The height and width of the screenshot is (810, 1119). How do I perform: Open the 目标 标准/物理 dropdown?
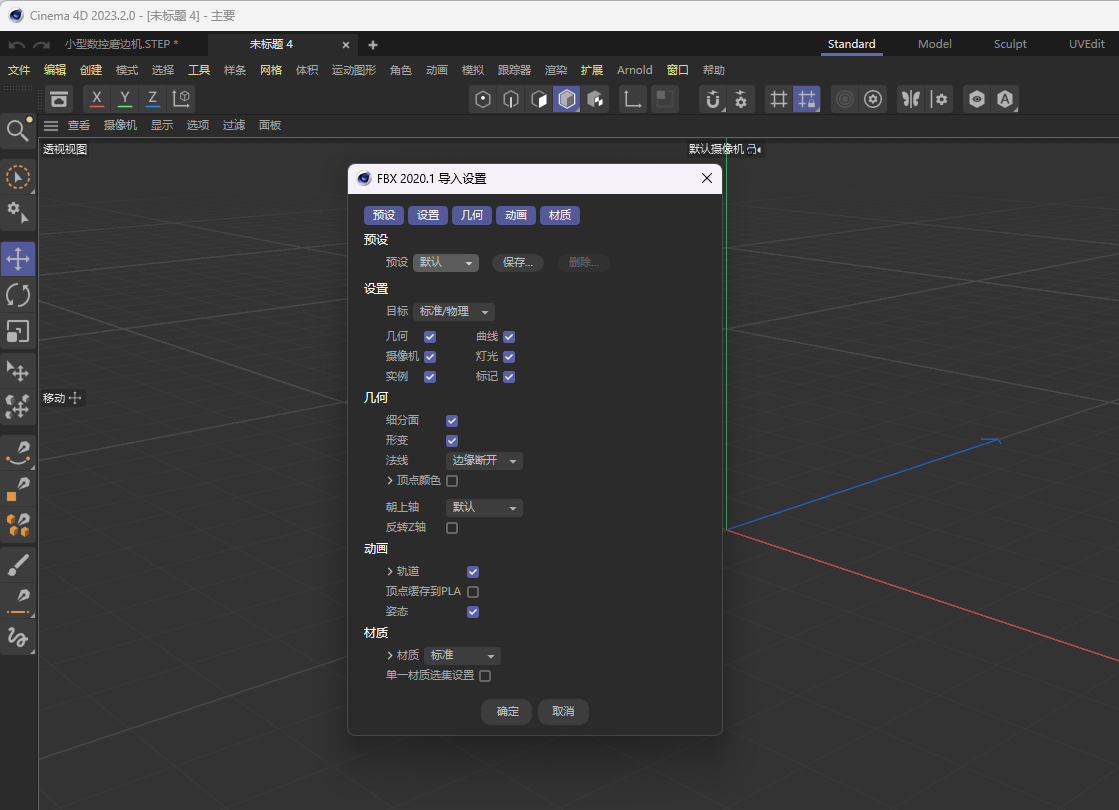(x=454, y=312)
